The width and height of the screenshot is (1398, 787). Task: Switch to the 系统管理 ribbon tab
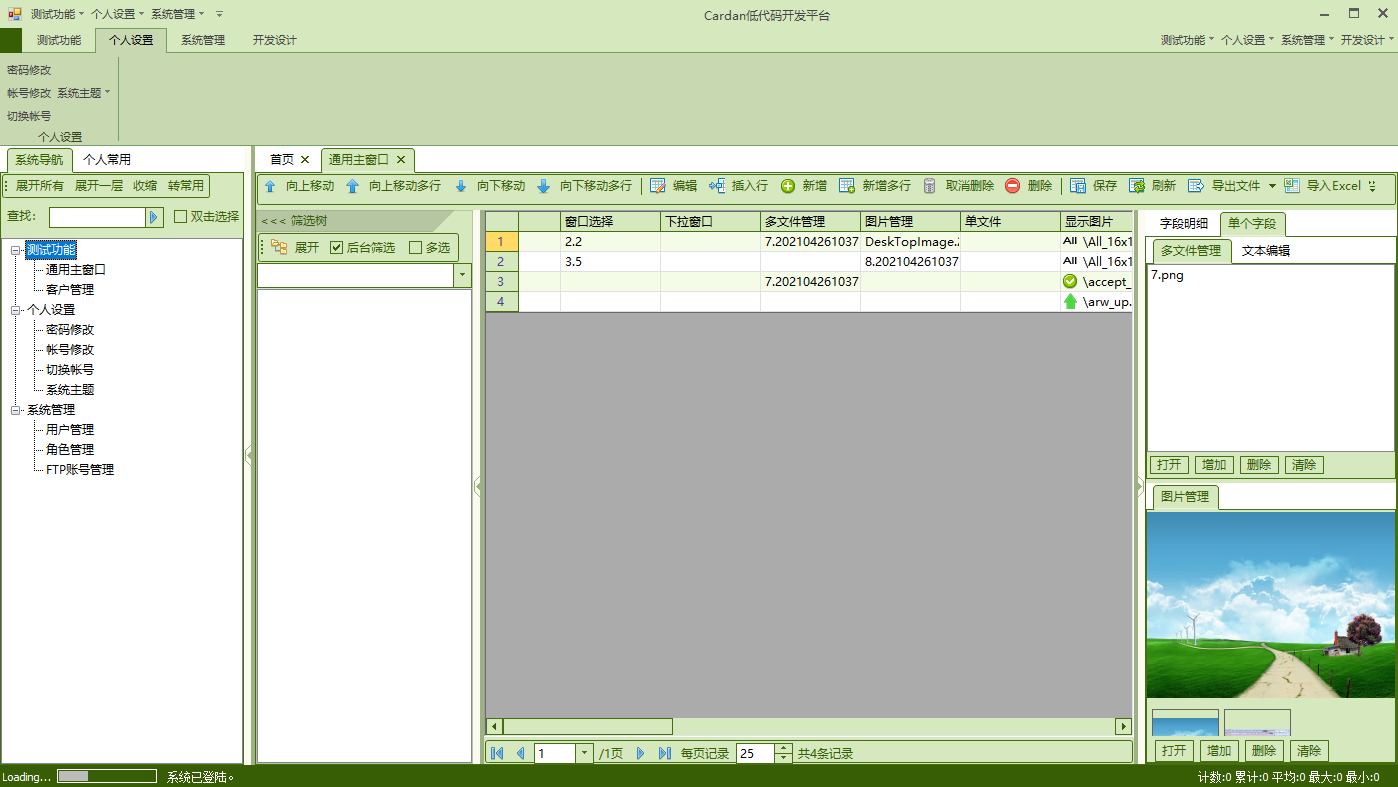click(x=203, y=41)
